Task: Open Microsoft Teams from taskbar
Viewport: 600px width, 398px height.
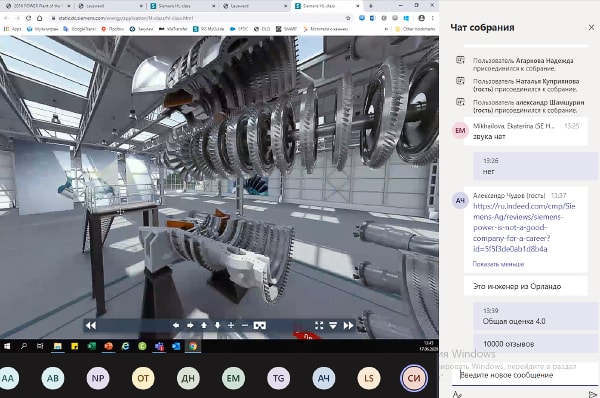Action: tap(159, 346)
